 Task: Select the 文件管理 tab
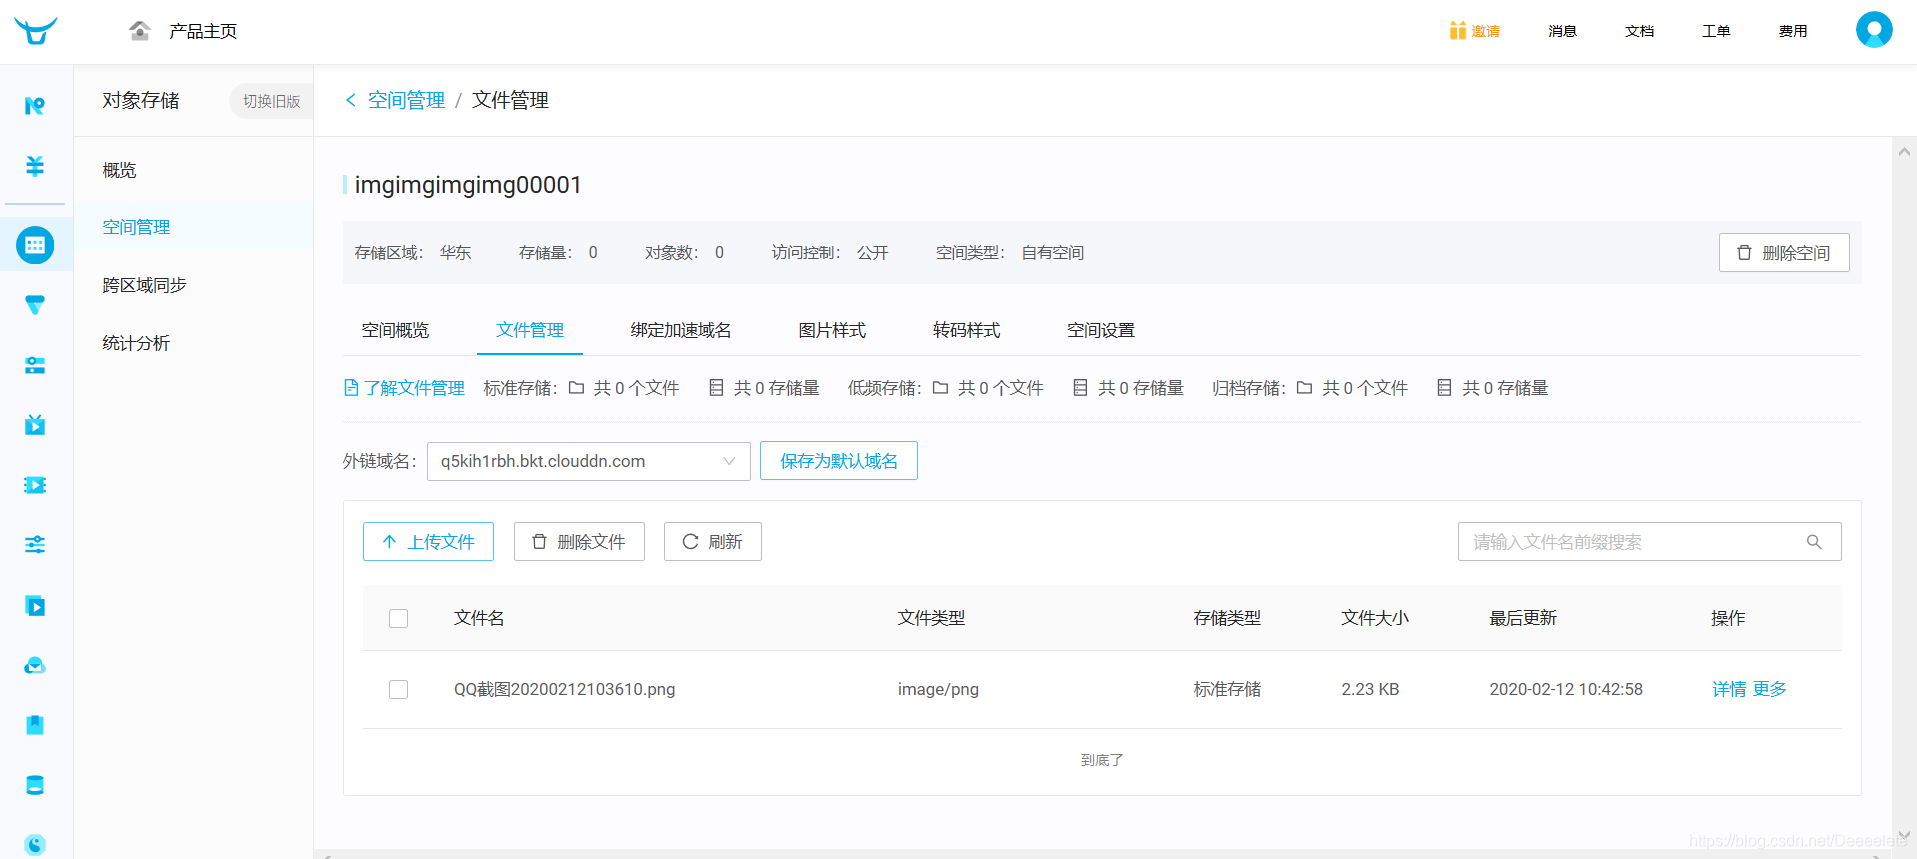click(530, 330)
